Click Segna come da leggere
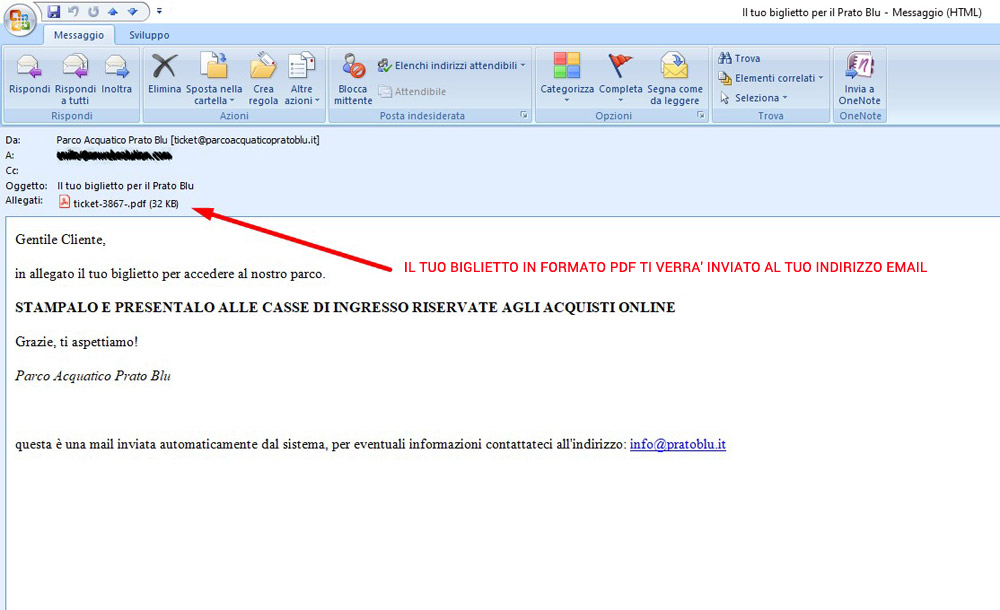 (675, 78)
